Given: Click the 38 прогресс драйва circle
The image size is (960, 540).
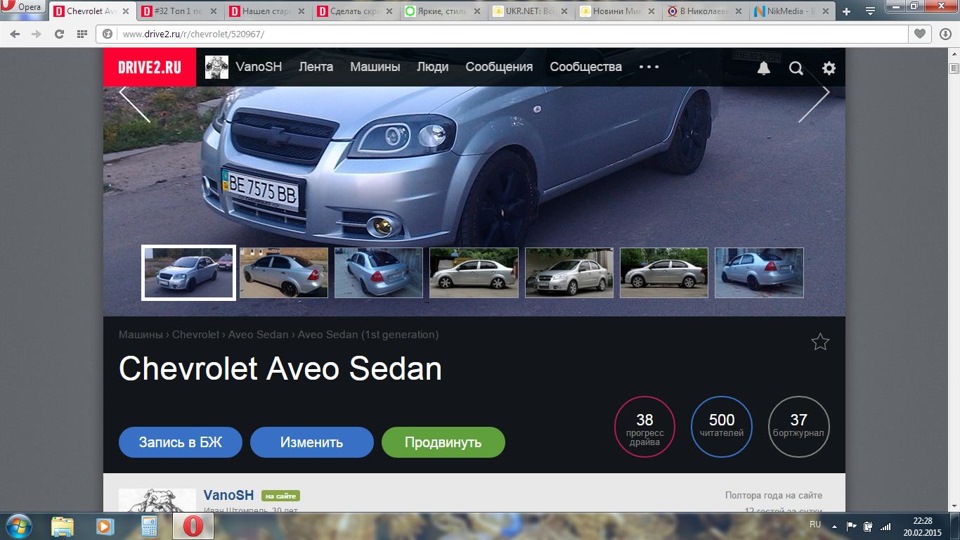Looking at the screenshot, I should [x=645, y=427].
